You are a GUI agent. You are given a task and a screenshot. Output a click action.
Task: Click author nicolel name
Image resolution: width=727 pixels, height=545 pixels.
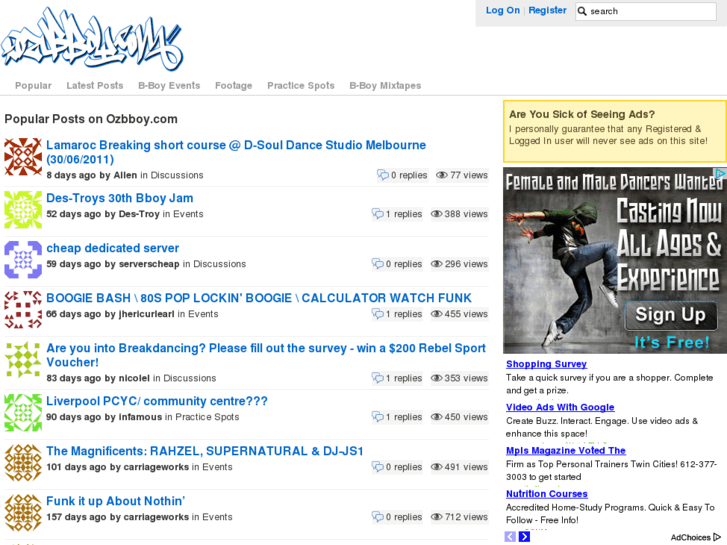134,378
